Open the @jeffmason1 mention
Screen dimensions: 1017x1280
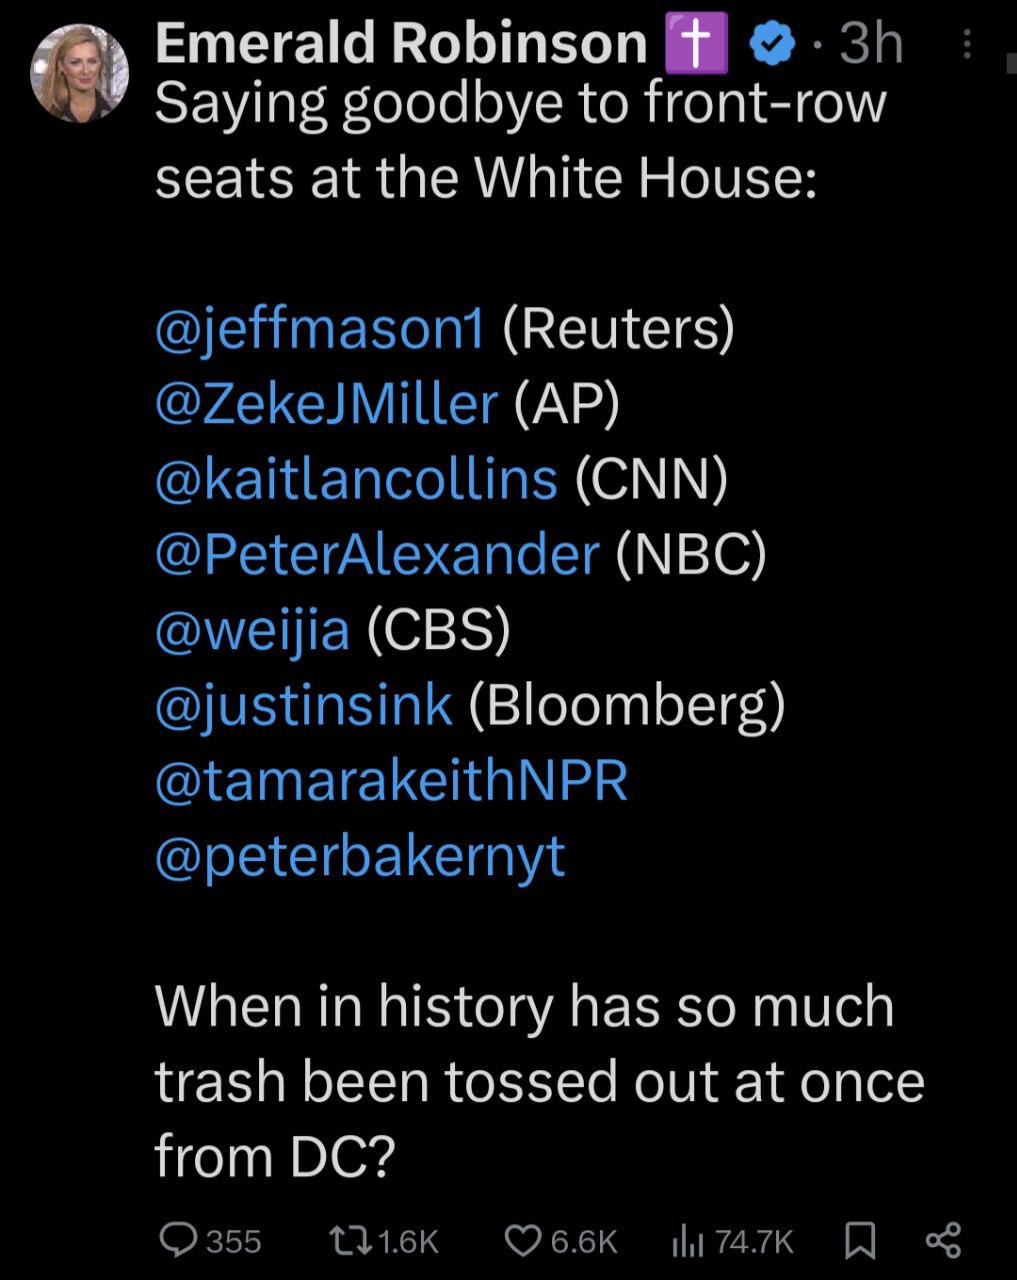pyautogui.click(x=320, y=328)
